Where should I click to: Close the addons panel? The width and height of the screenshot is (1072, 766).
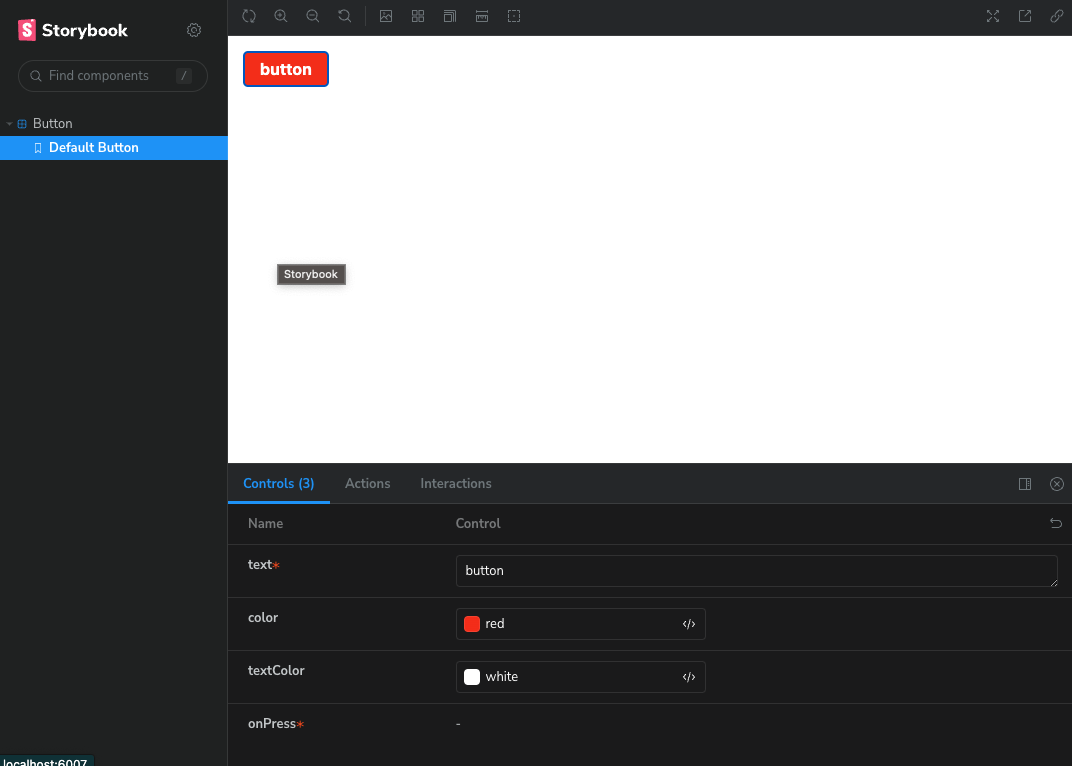pos(1057,484)
